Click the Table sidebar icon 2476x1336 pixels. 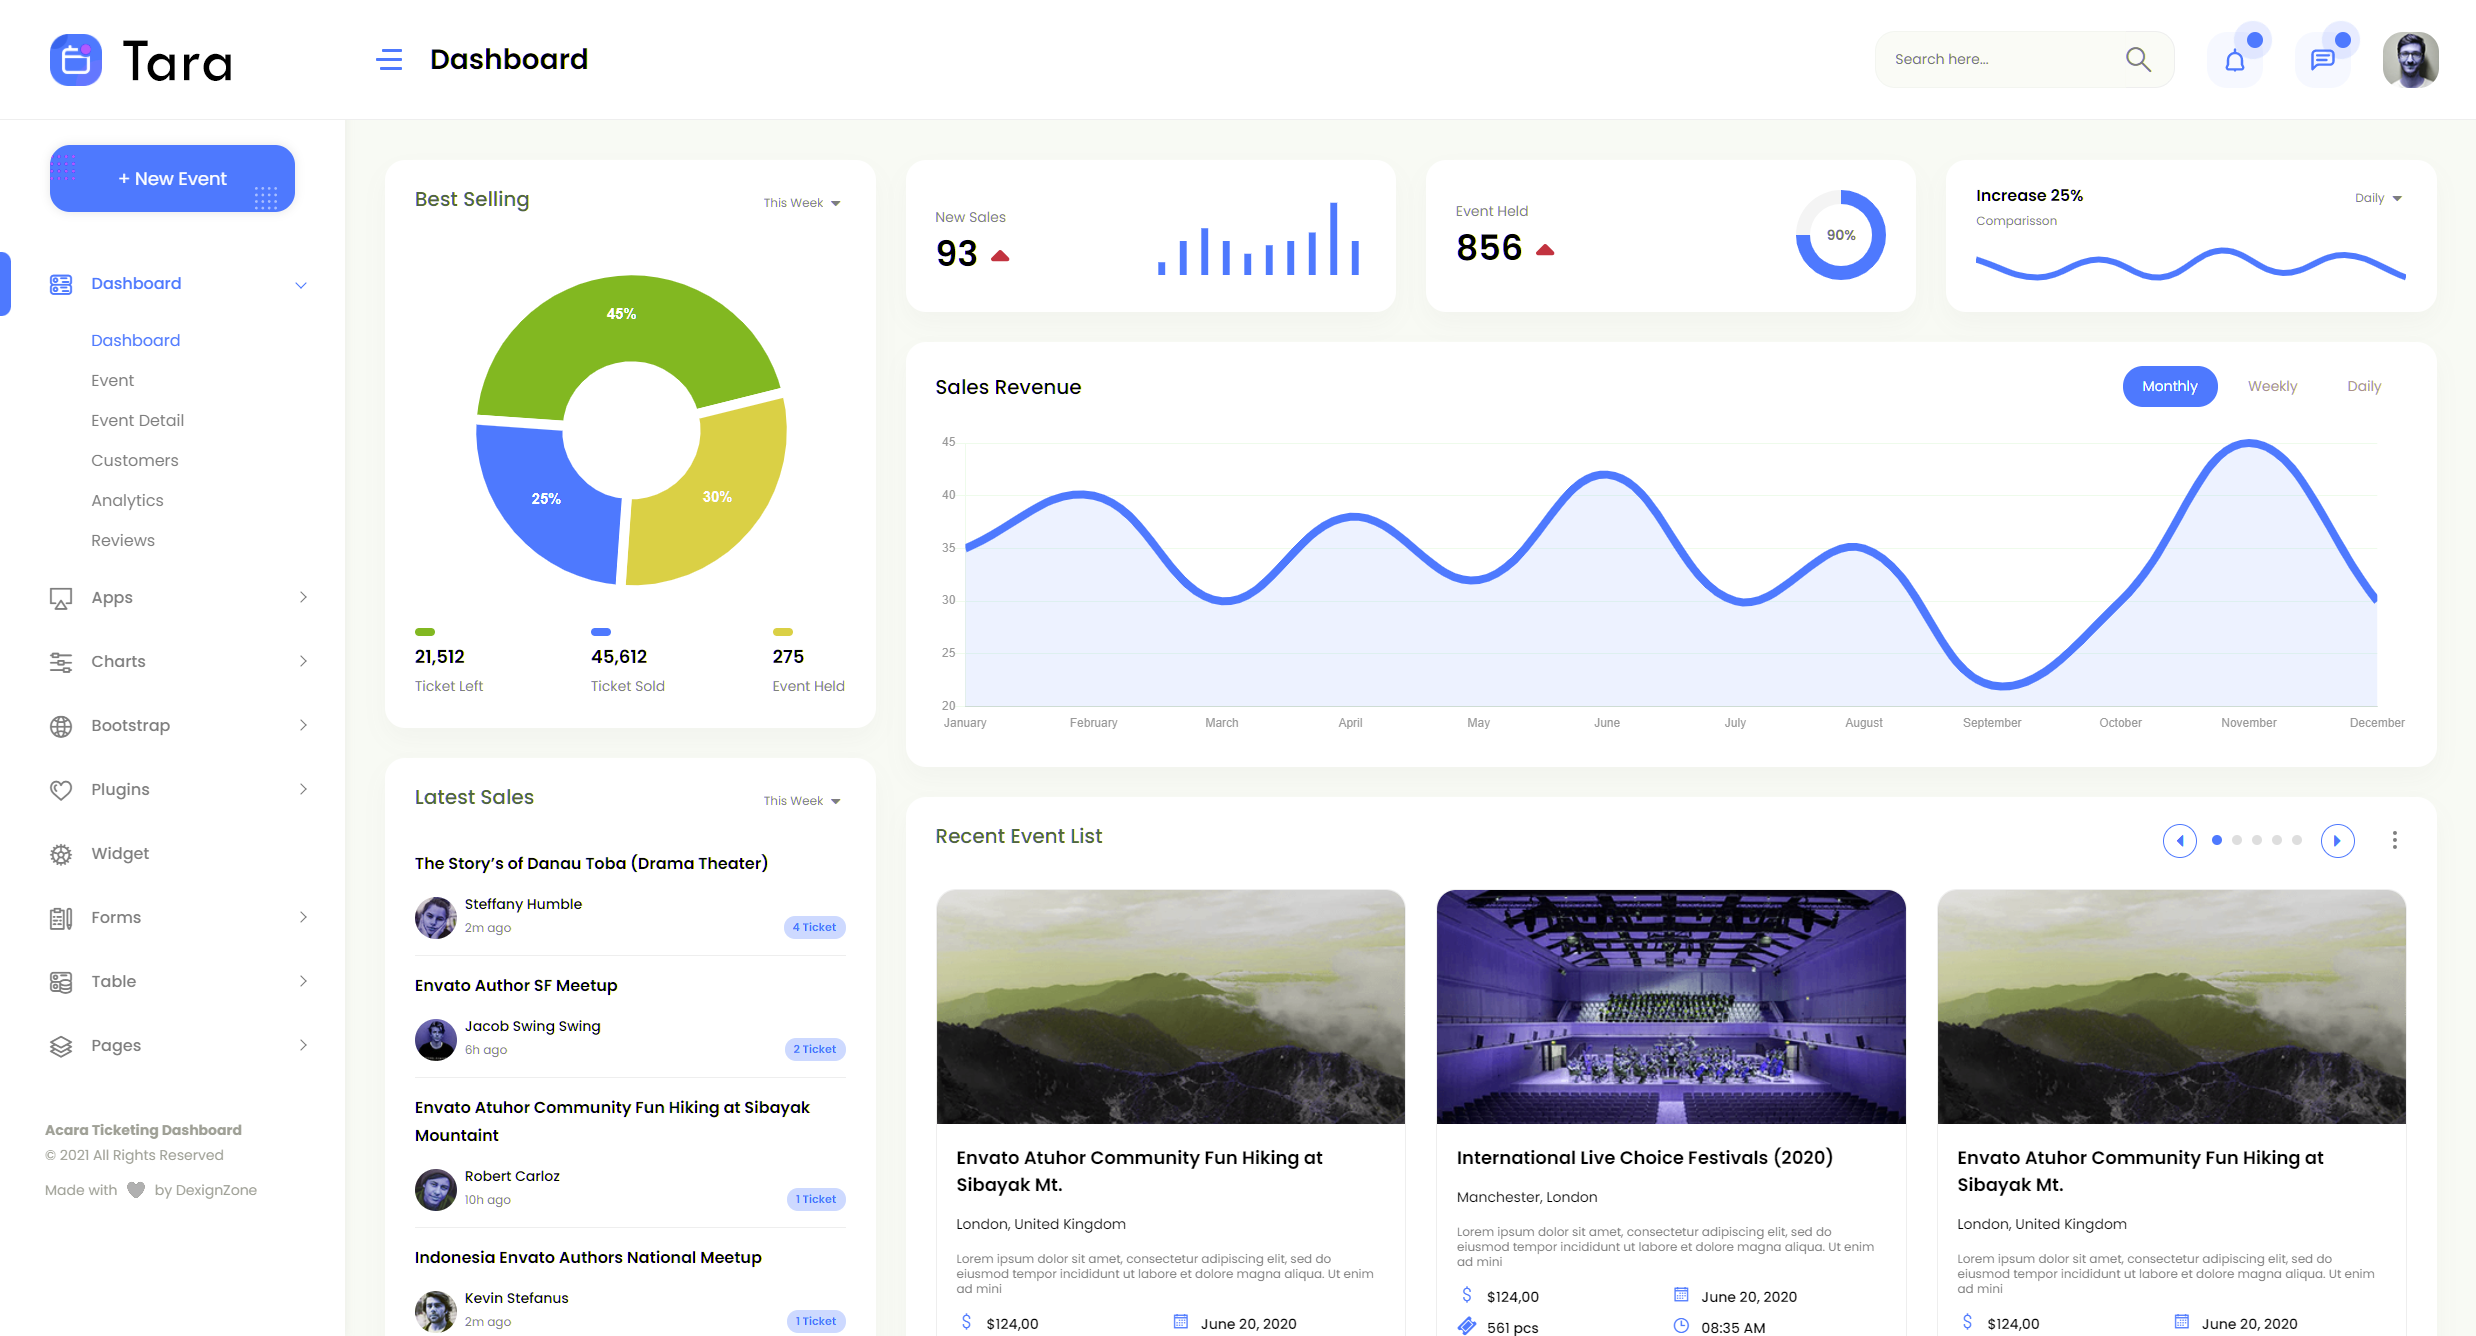point(61,982)
